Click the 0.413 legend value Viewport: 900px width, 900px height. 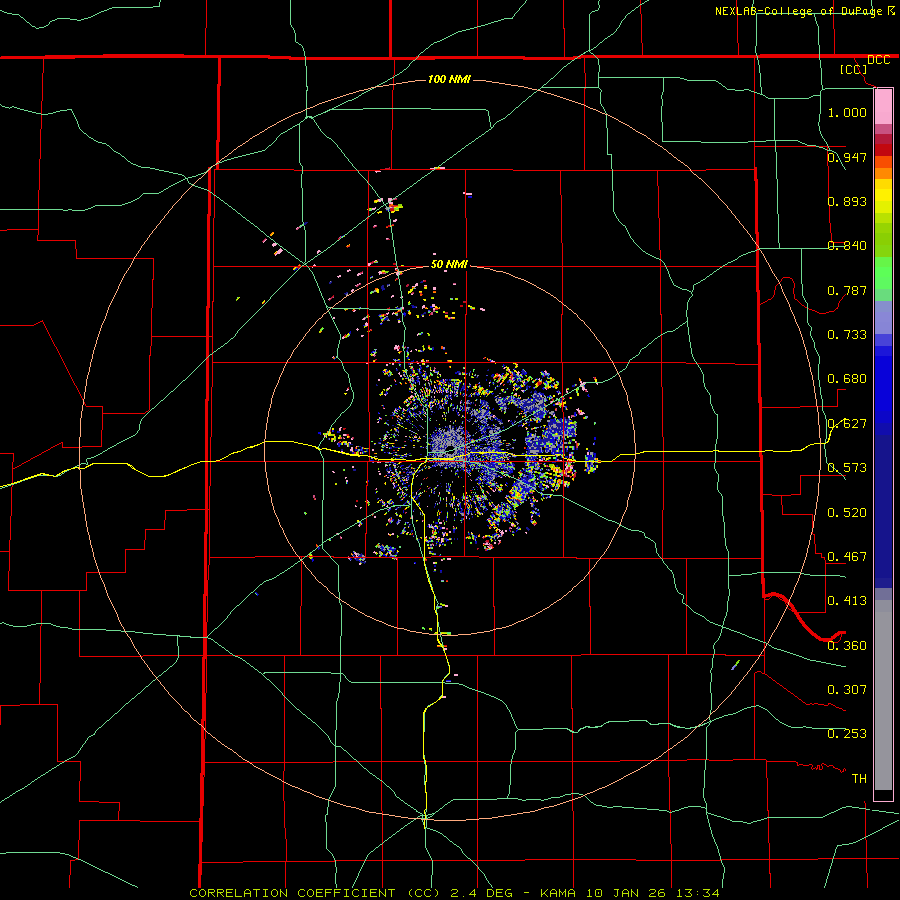(847, 600)
